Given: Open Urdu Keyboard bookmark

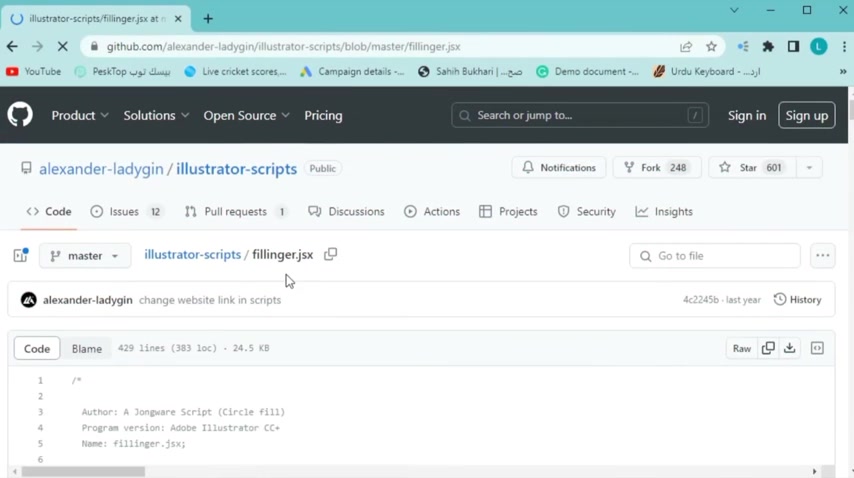Looking at the screenshot, I should pos(707,71).
